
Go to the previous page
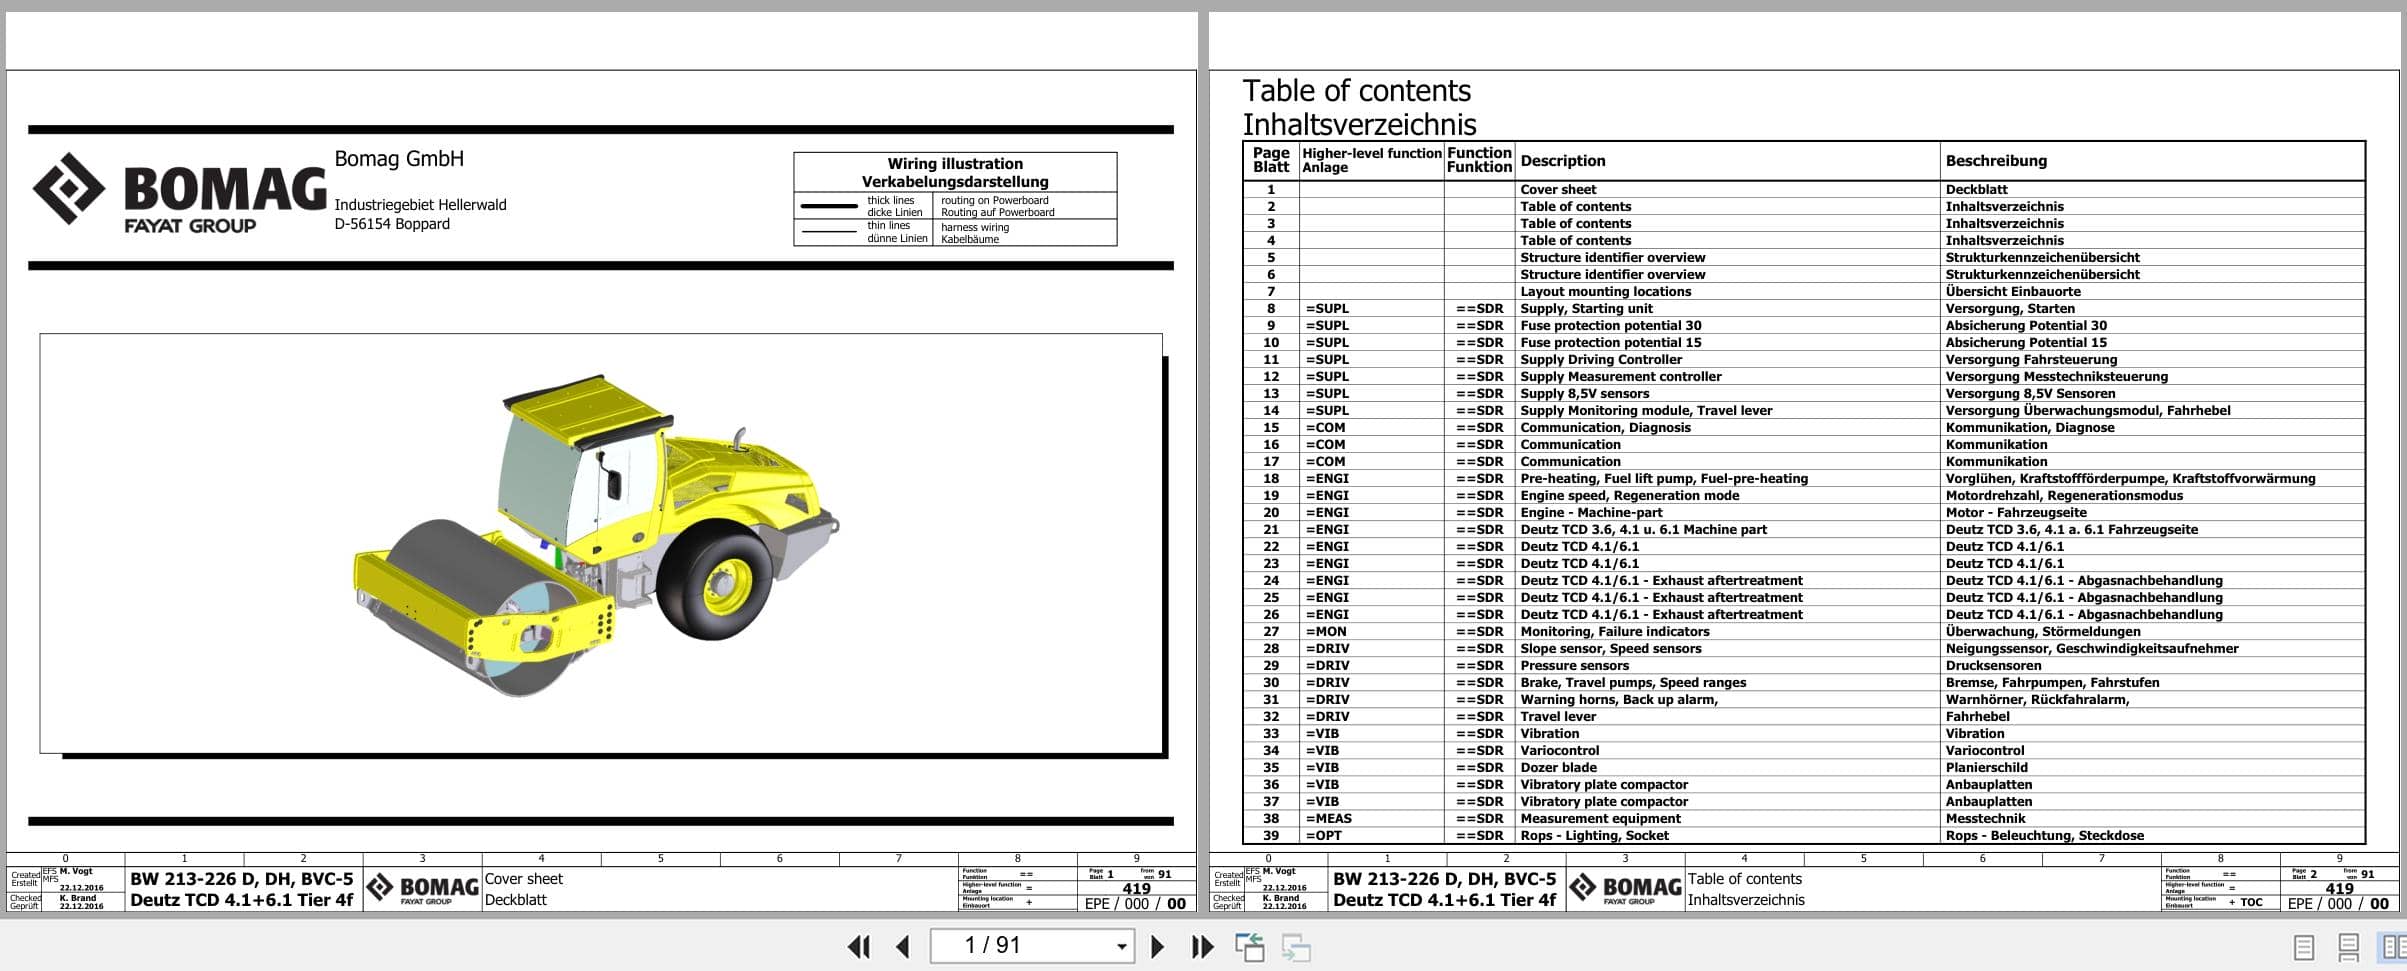coord(903,946)
